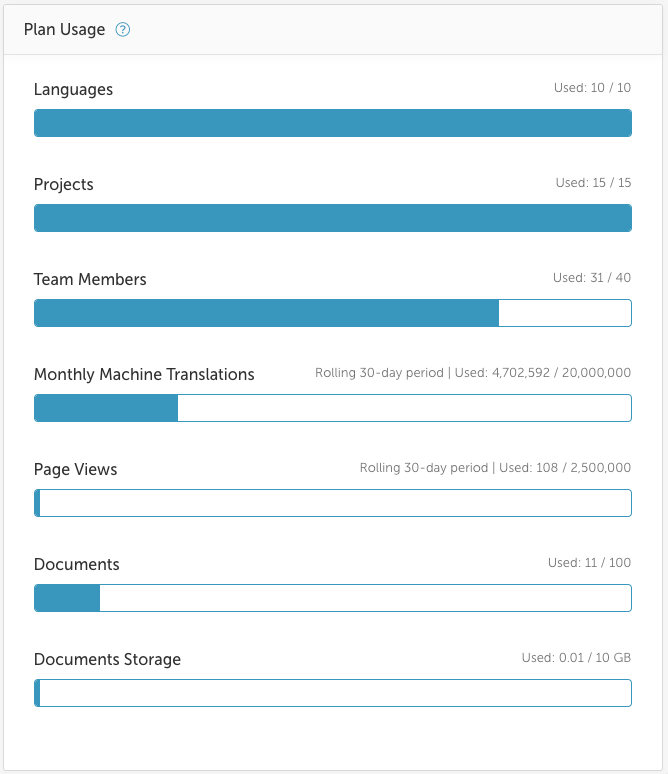Click the Used: 108 / 2,500,000 text
Viewport: 668px width, 774px height.
point(565,468)
